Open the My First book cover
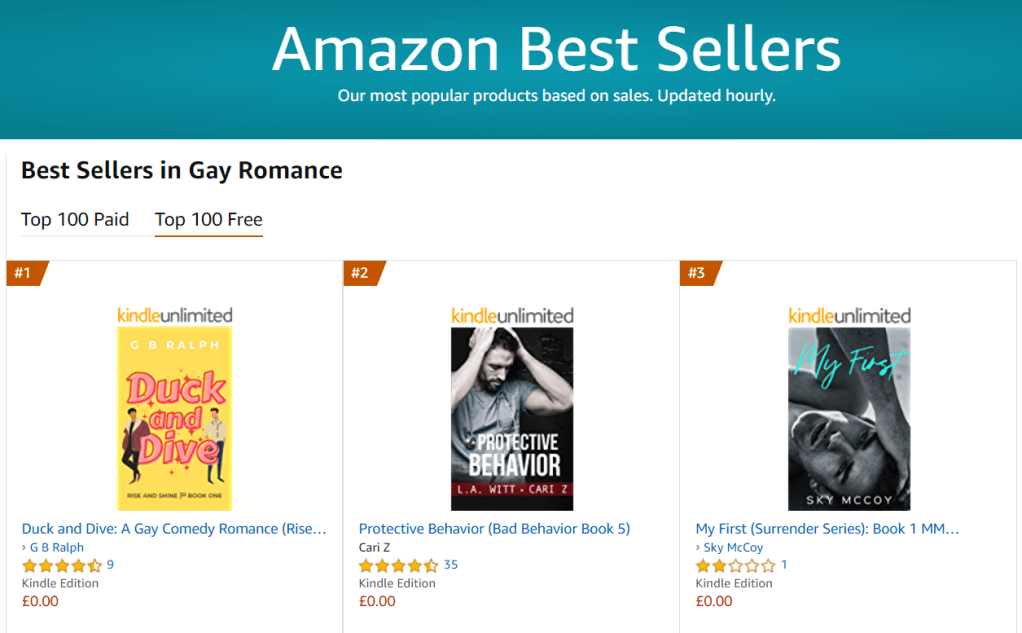1022x633 pixels. 849,418
